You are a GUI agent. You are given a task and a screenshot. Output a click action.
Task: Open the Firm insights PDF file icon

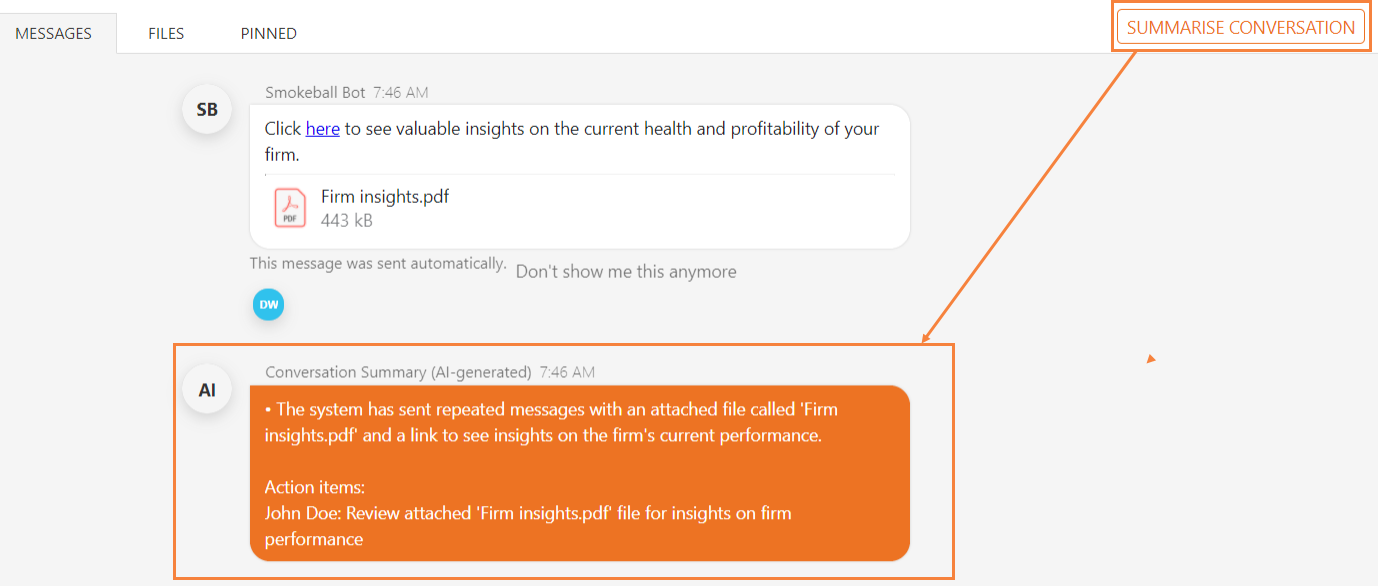pyautogui.click(x=290, y=207)
